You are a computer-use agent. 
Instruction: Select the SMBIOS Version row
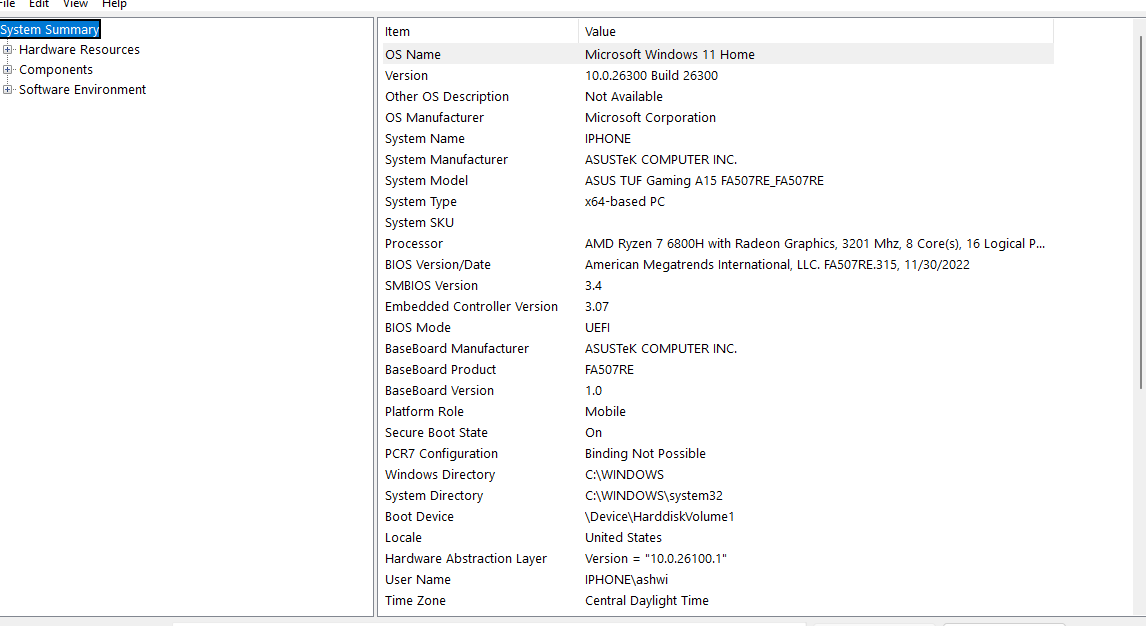[x=718, y=286]
